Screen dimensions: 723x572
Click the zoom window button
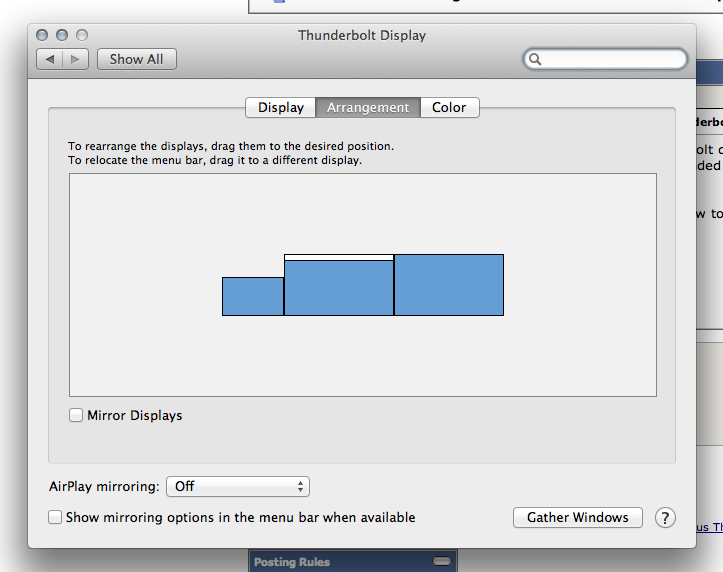(x=82, y=35)
